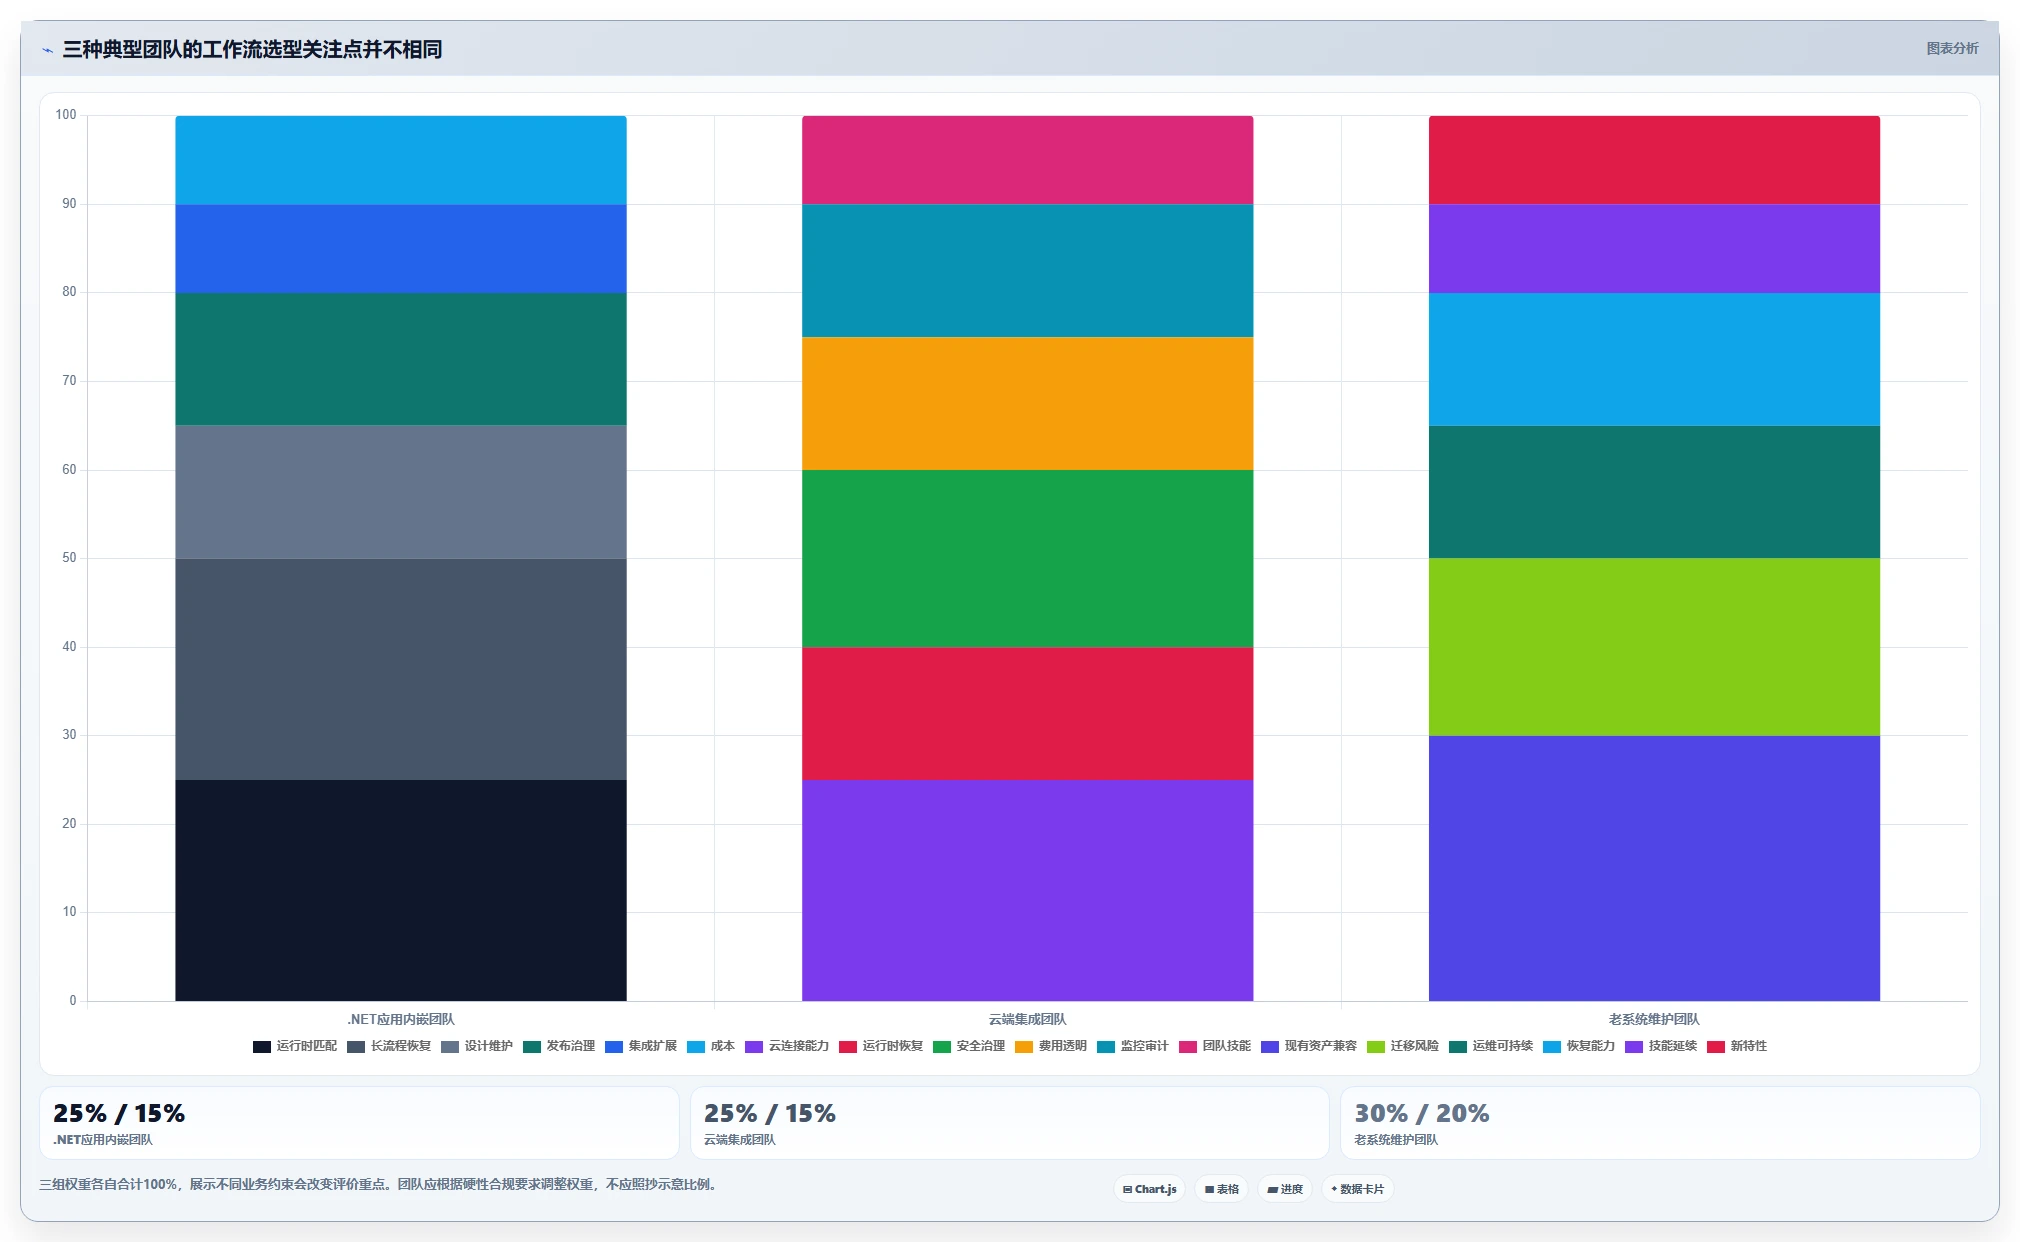Select the .NET应用内嵌团队 25% / 15% card
The image size is (2020, 1242).
pos(359,1123)
